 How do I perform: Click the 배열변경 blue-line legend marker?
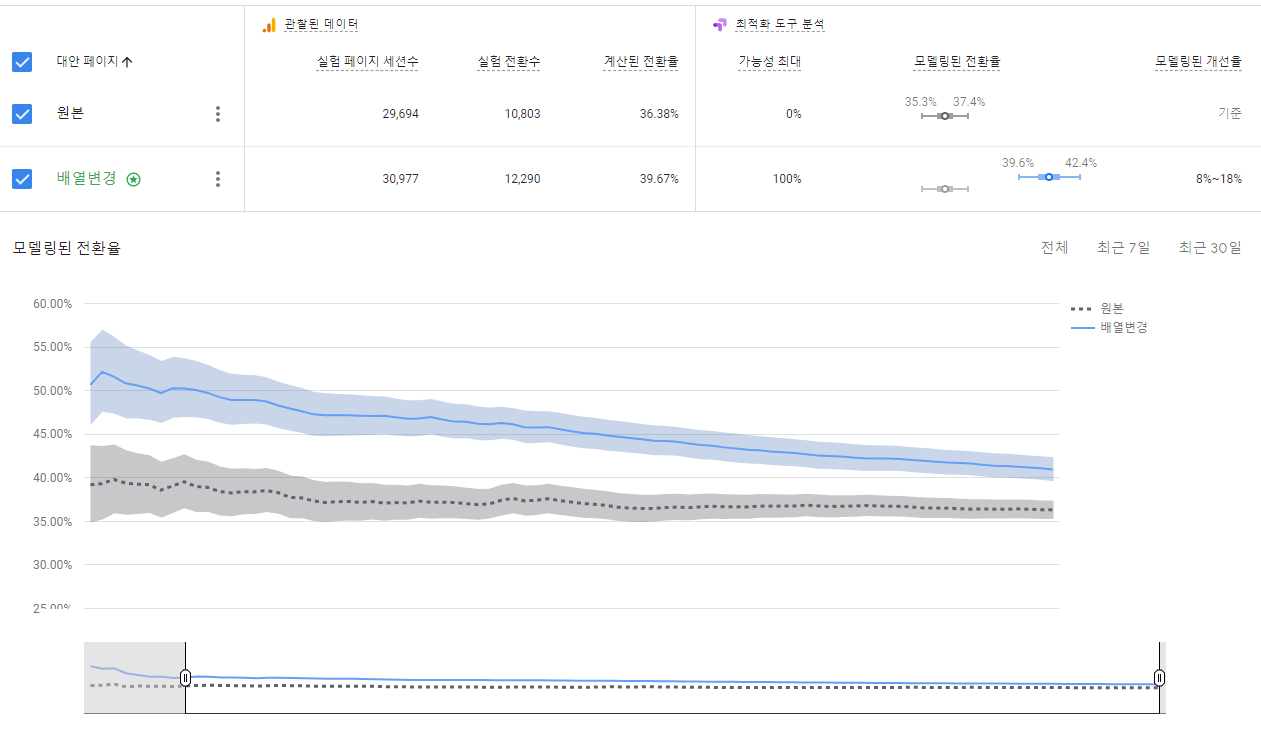1082,327
